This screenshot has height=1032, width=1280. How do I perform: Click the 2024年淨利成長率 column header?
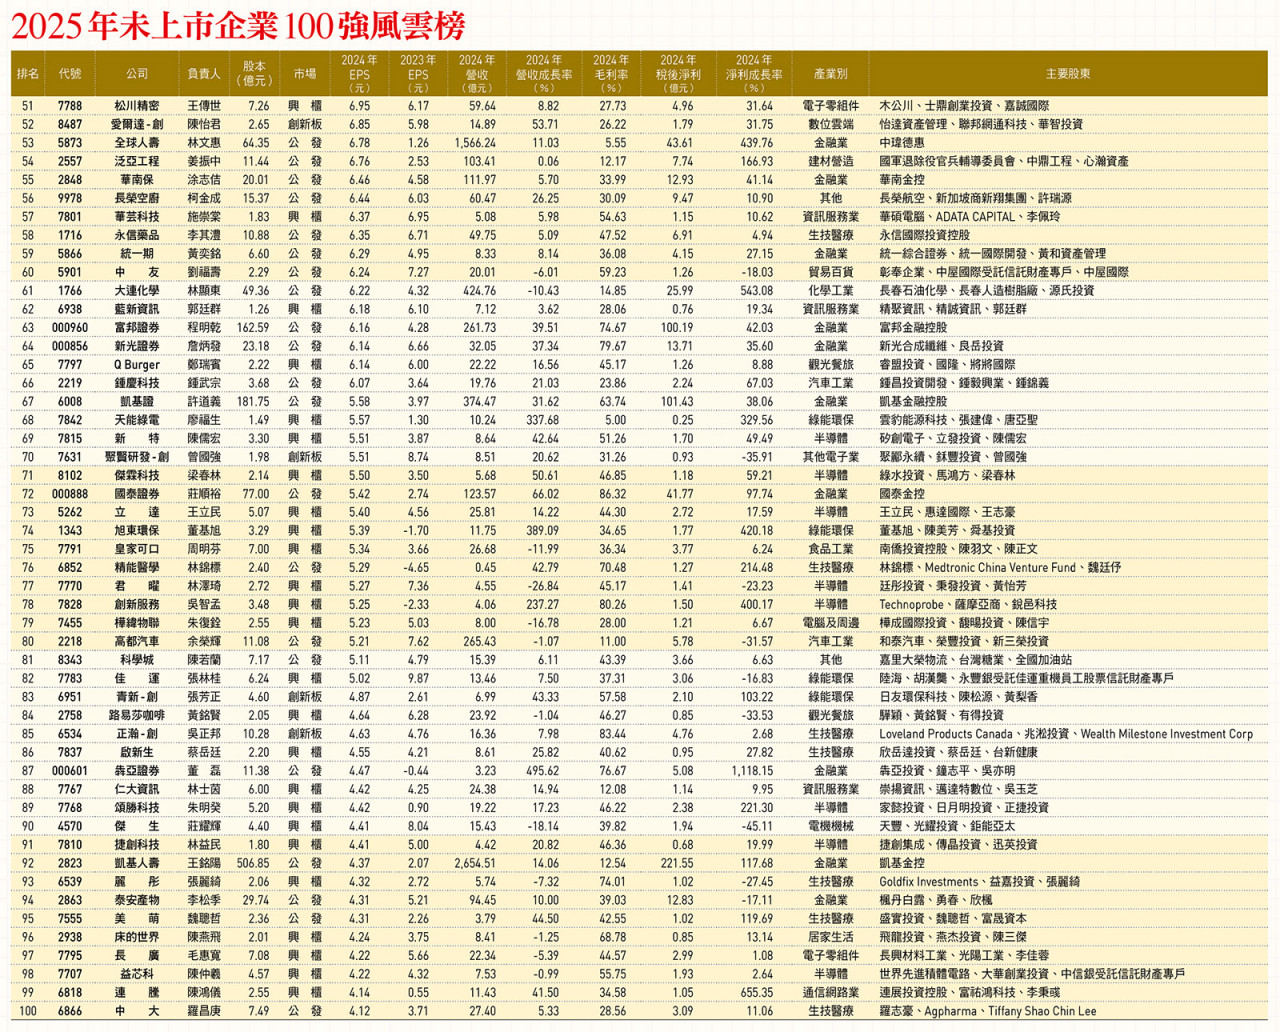coord(754,74)
